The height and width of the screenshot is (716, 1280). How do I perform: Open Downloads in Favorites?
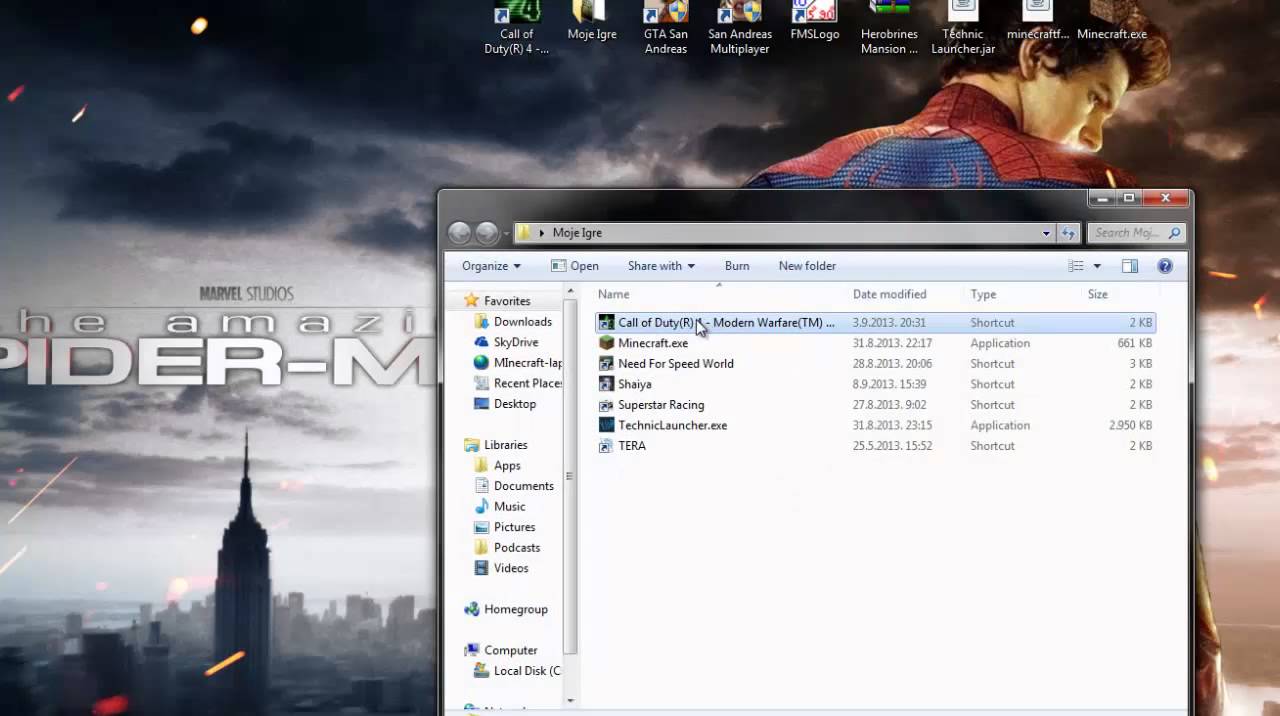point(512,322)
